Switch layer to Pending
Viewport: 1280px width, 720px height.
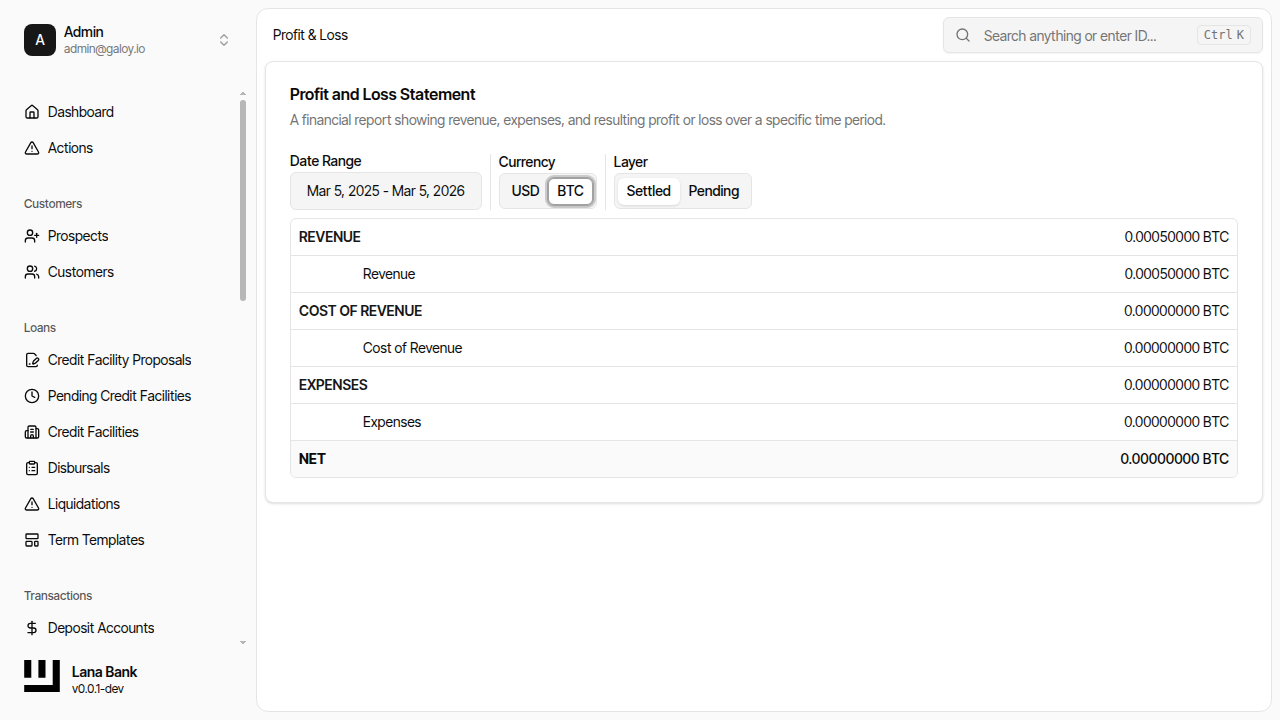(x=713, y=191)
